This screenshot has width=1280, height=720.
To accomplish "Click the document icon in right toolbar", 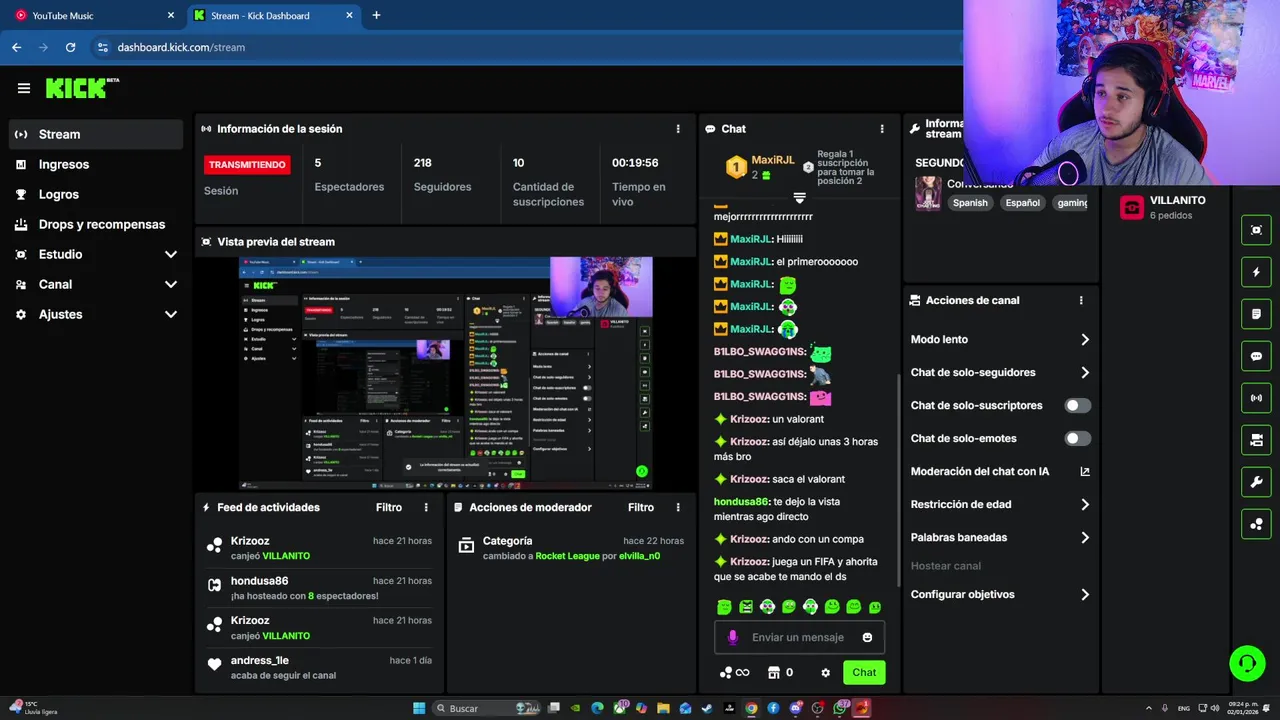I will pos(1256,314).
